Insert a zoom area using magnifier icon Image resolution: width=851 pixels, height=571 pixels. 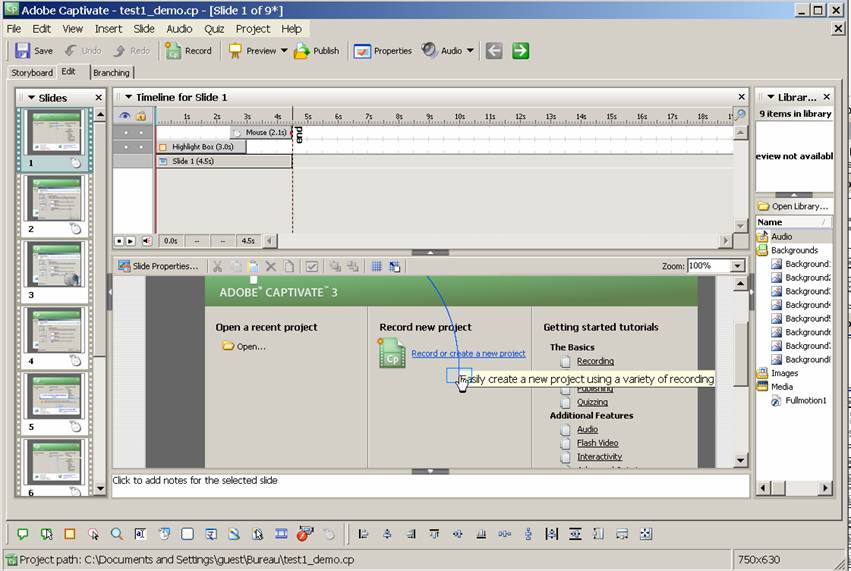coord(117,534)
